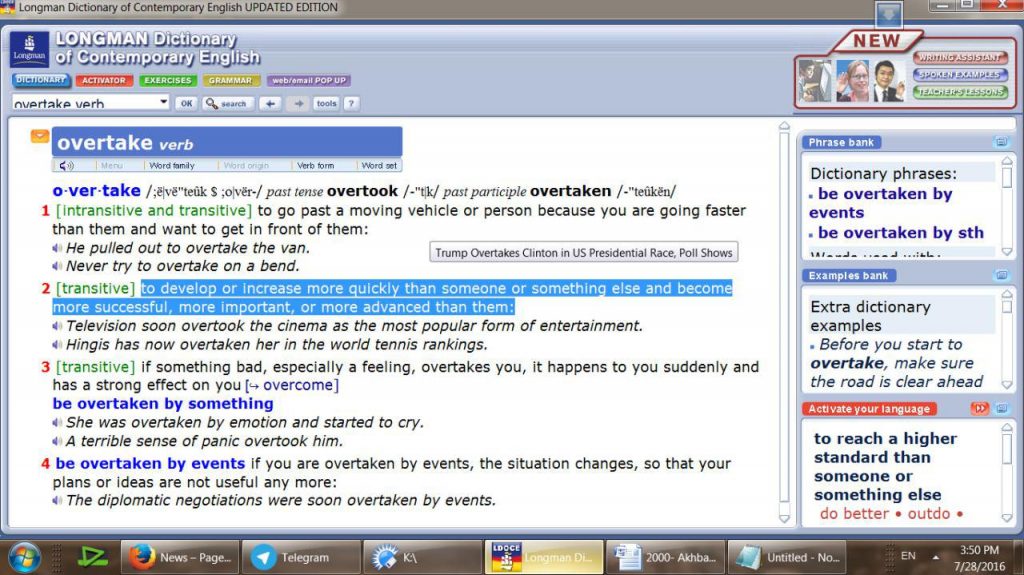Expand the Phrase bank panel icon

pyautogui.click(x=1001, y=142)
